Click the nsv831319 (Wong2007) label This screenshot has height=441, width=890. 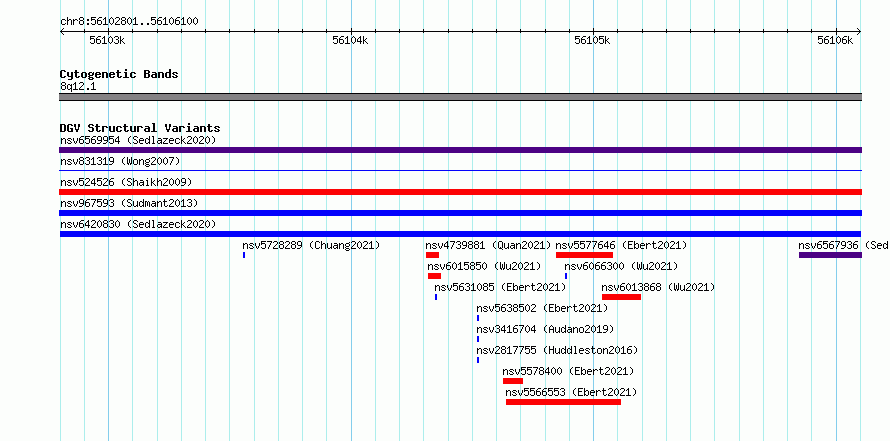(x=120, y=161)
